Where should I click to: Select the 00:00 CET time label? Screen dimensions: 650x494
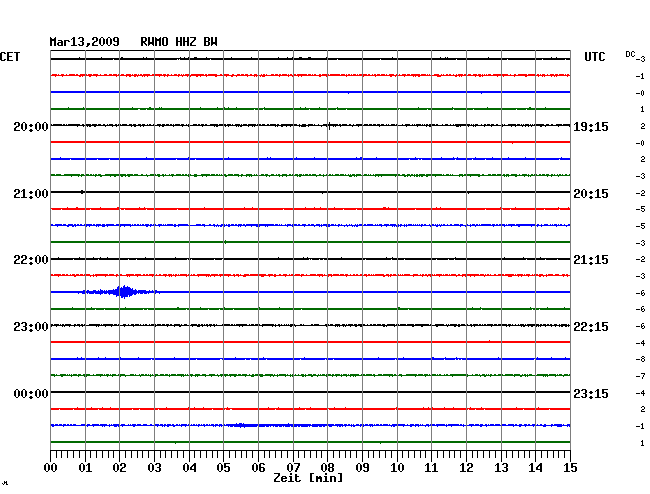pyautogui.click(x=31, y=393)
